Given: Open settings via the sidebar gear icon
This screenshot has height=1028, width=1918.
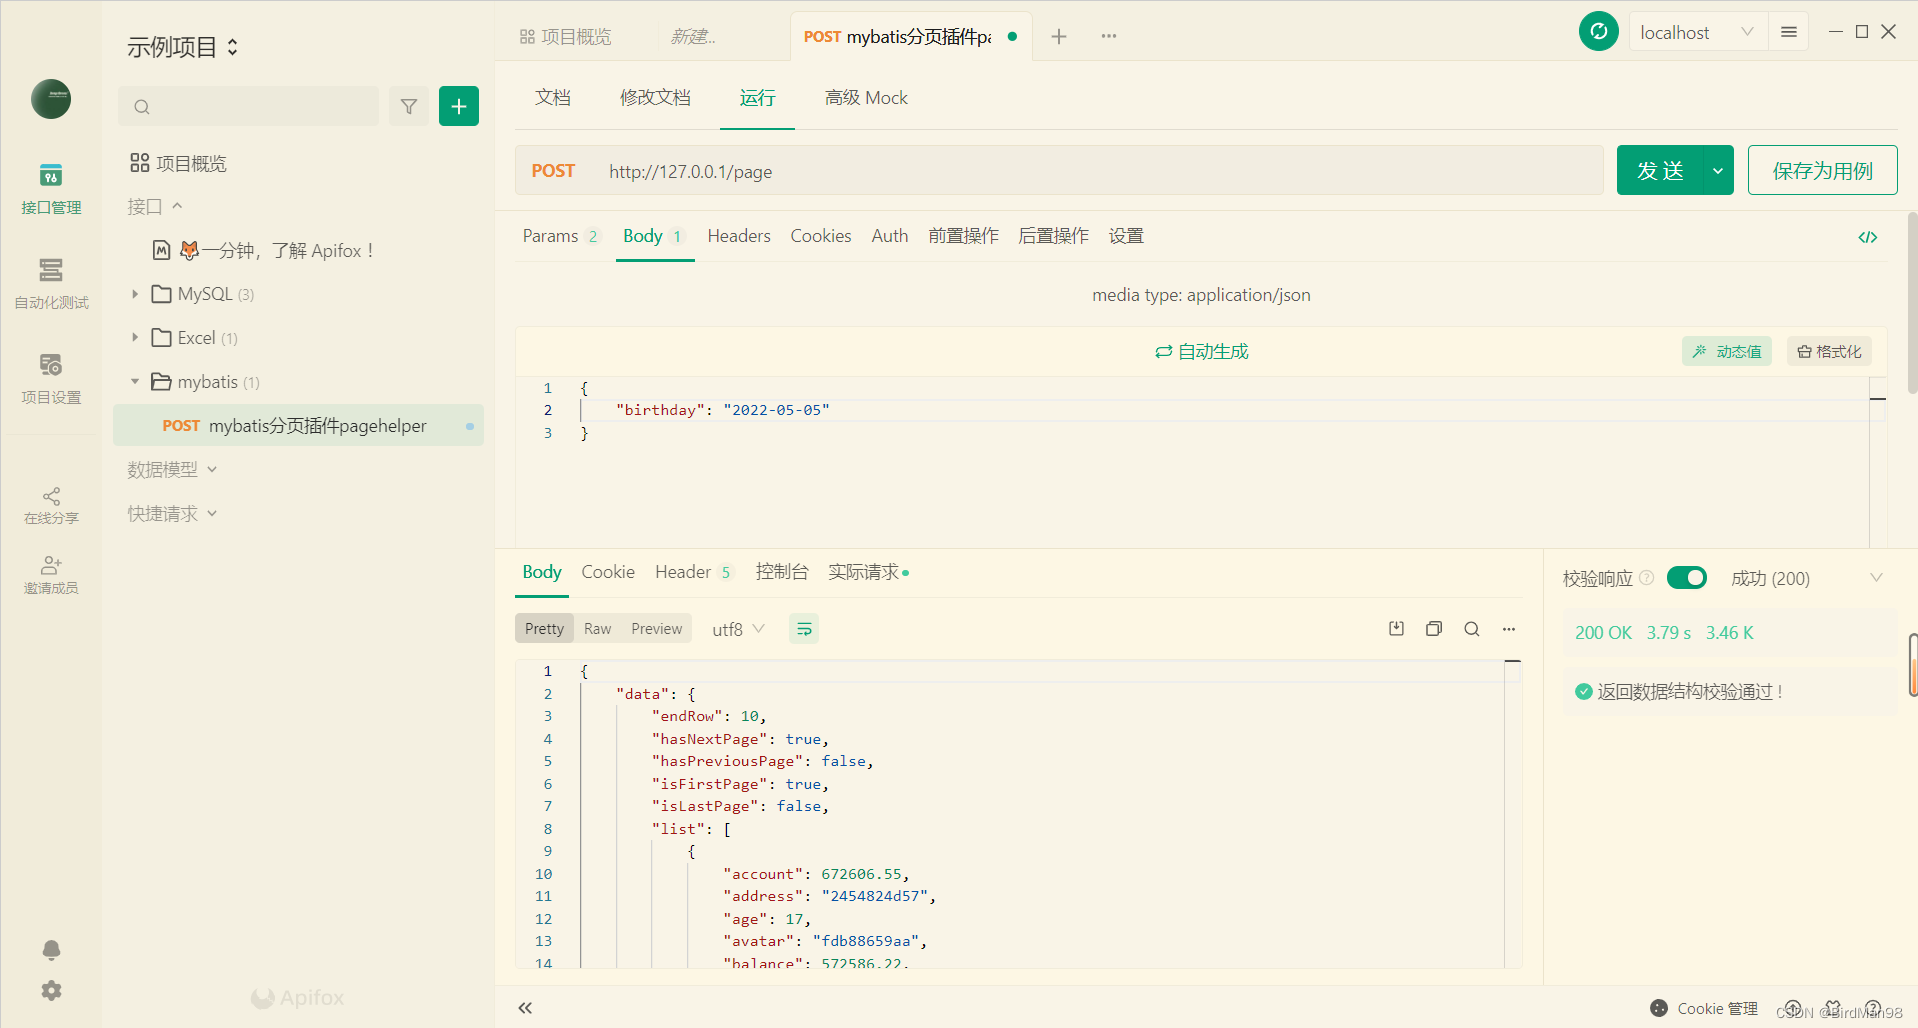Looking at the screenshot, I should coord(51,991).
